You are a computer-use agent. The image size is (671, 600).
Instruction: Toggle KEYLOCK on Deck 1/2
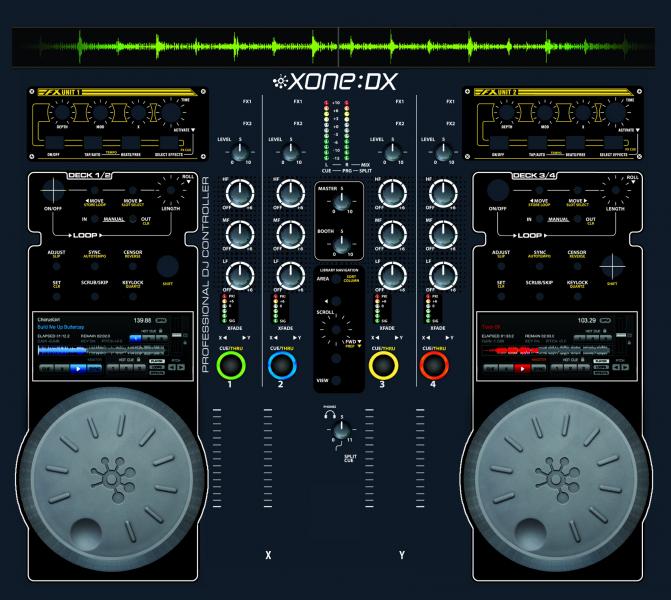pos(133,296)
